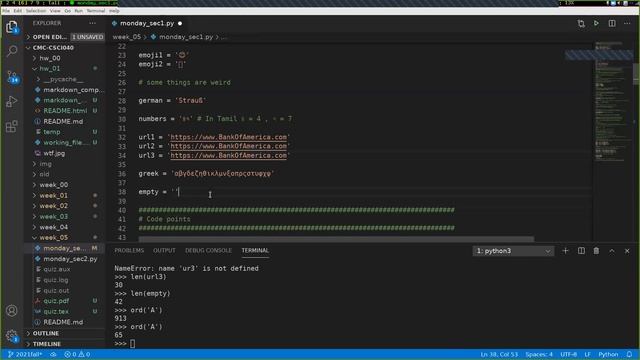Image resolution: width=640 pixels, height=360 pixels.
Task: Click the notifications bell in status bar
Action: coord(629,354)
